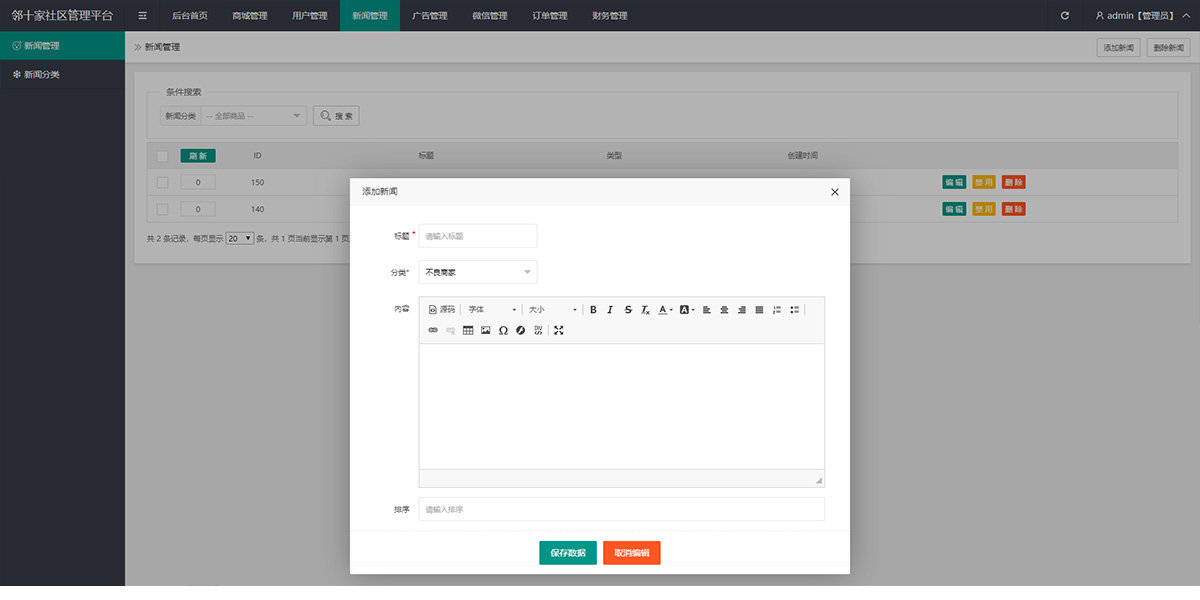
Task: Maximize the editor to fullscreen
Action: [x=559, y=330]
